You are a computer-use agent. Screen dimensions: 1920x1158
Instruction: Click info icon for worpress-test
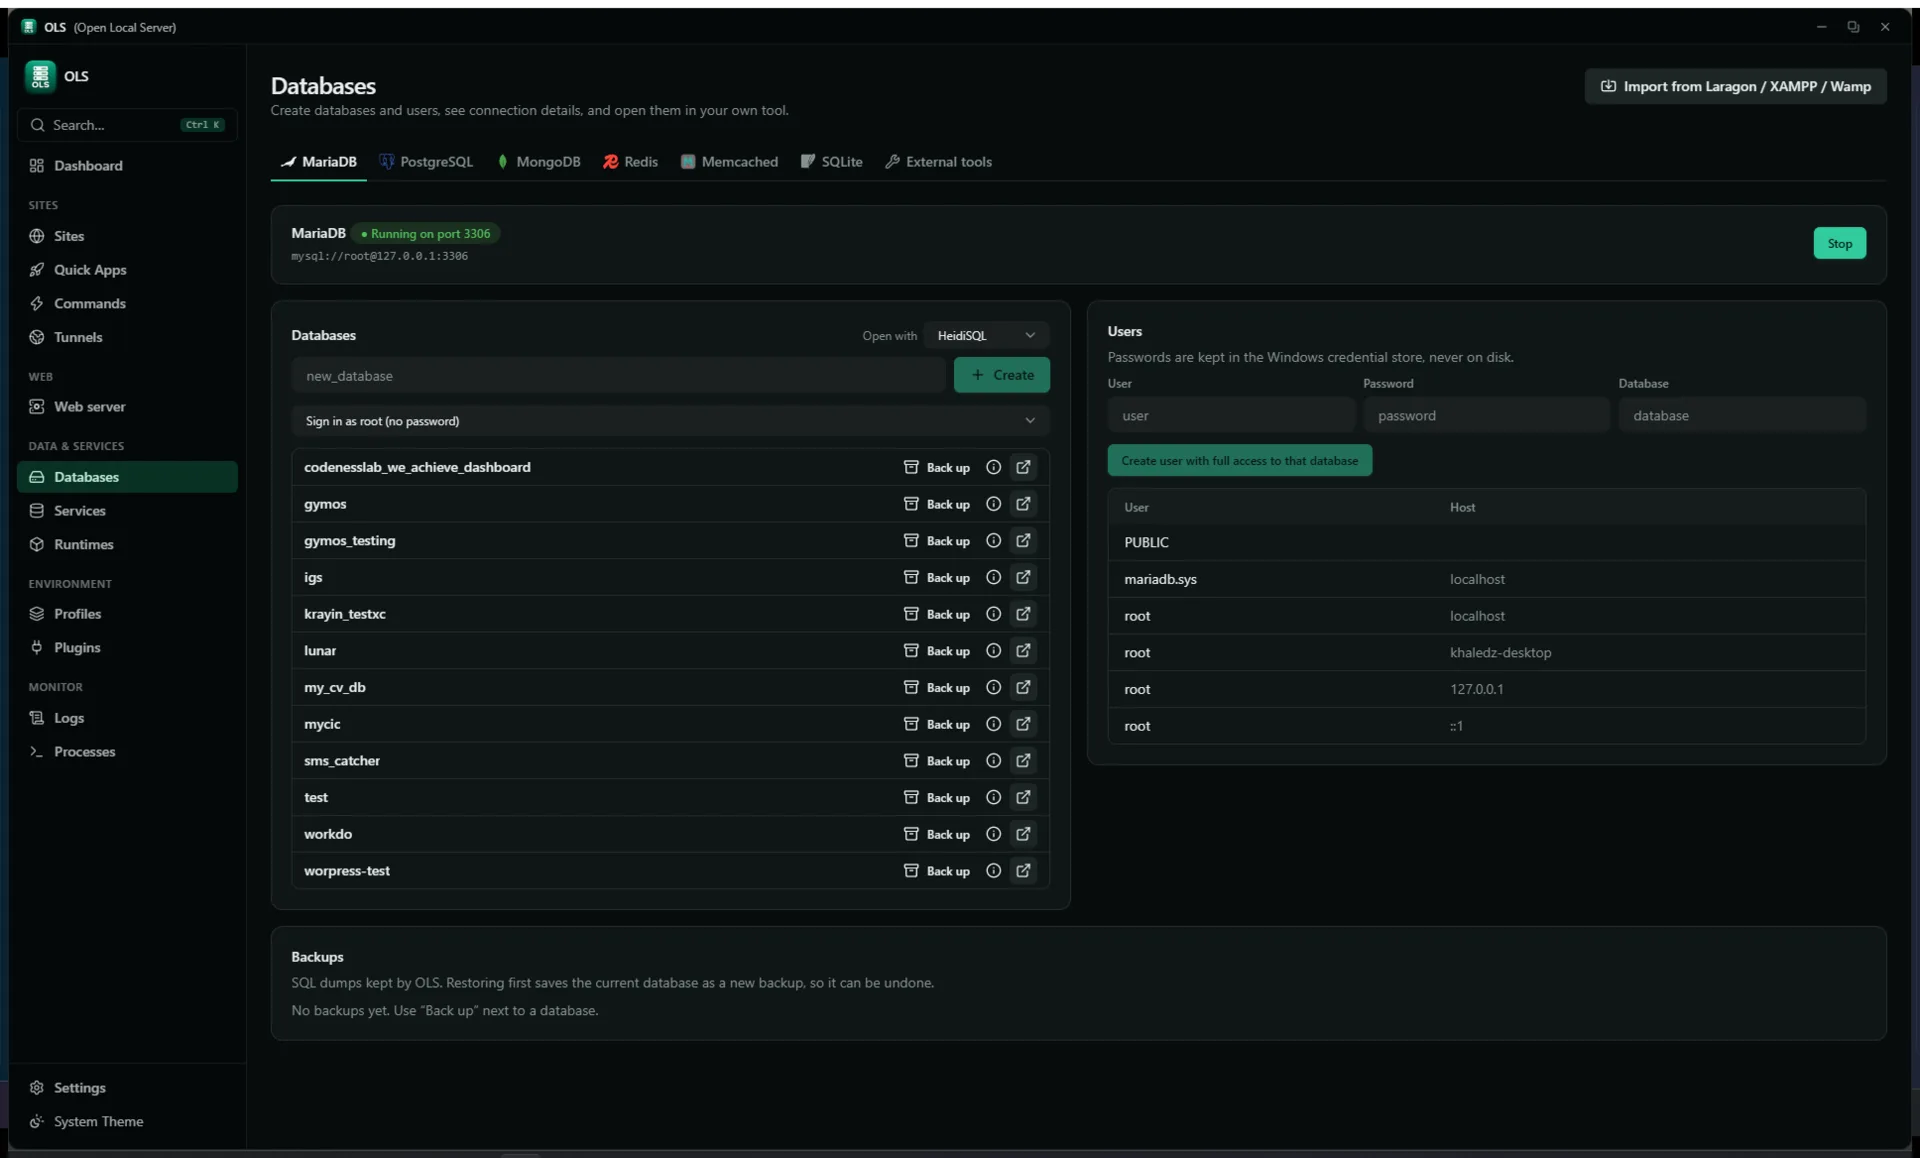click(x=993, y=870)
